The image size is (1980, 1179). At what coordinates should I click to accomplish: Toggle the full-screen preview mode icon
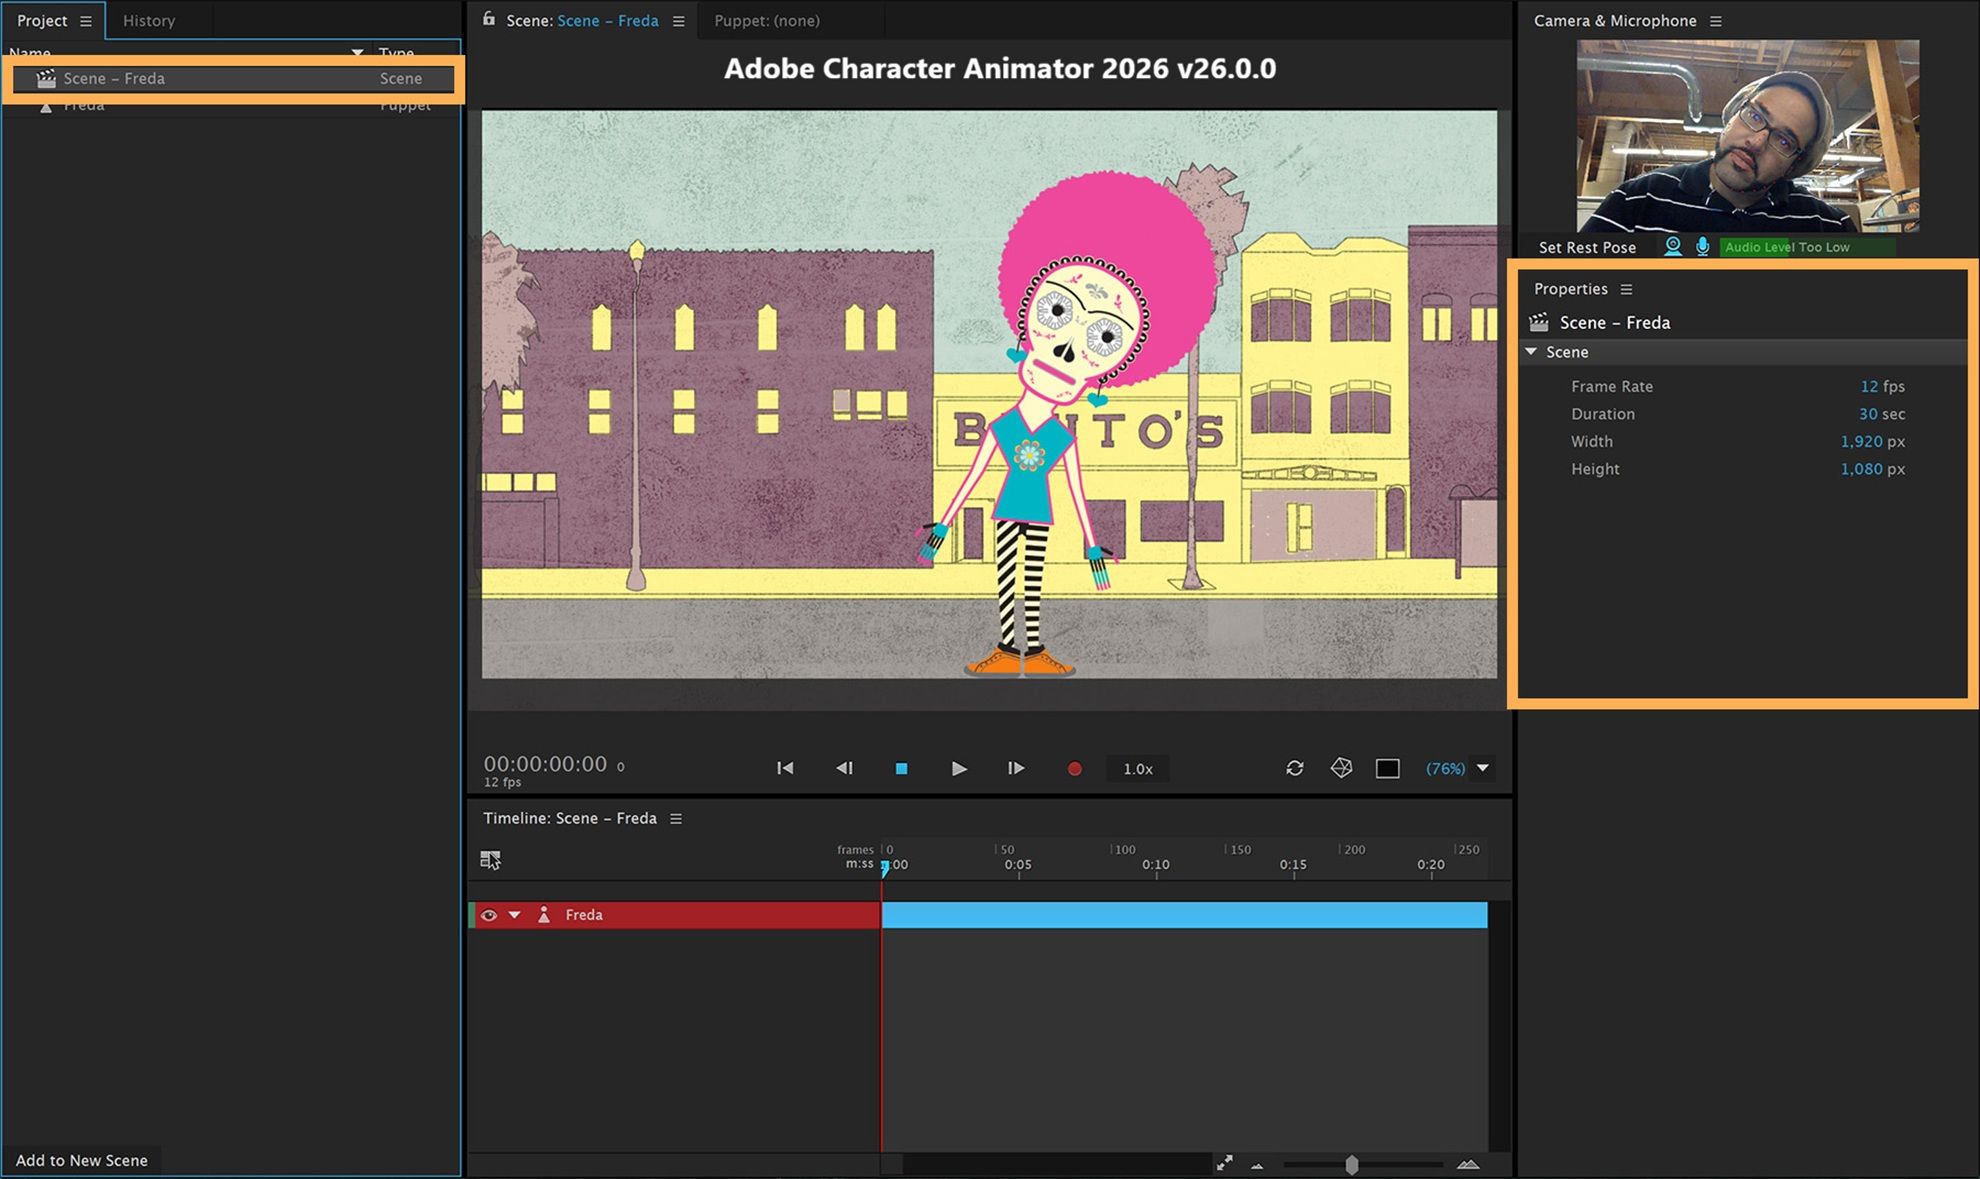coord(1387,768)
